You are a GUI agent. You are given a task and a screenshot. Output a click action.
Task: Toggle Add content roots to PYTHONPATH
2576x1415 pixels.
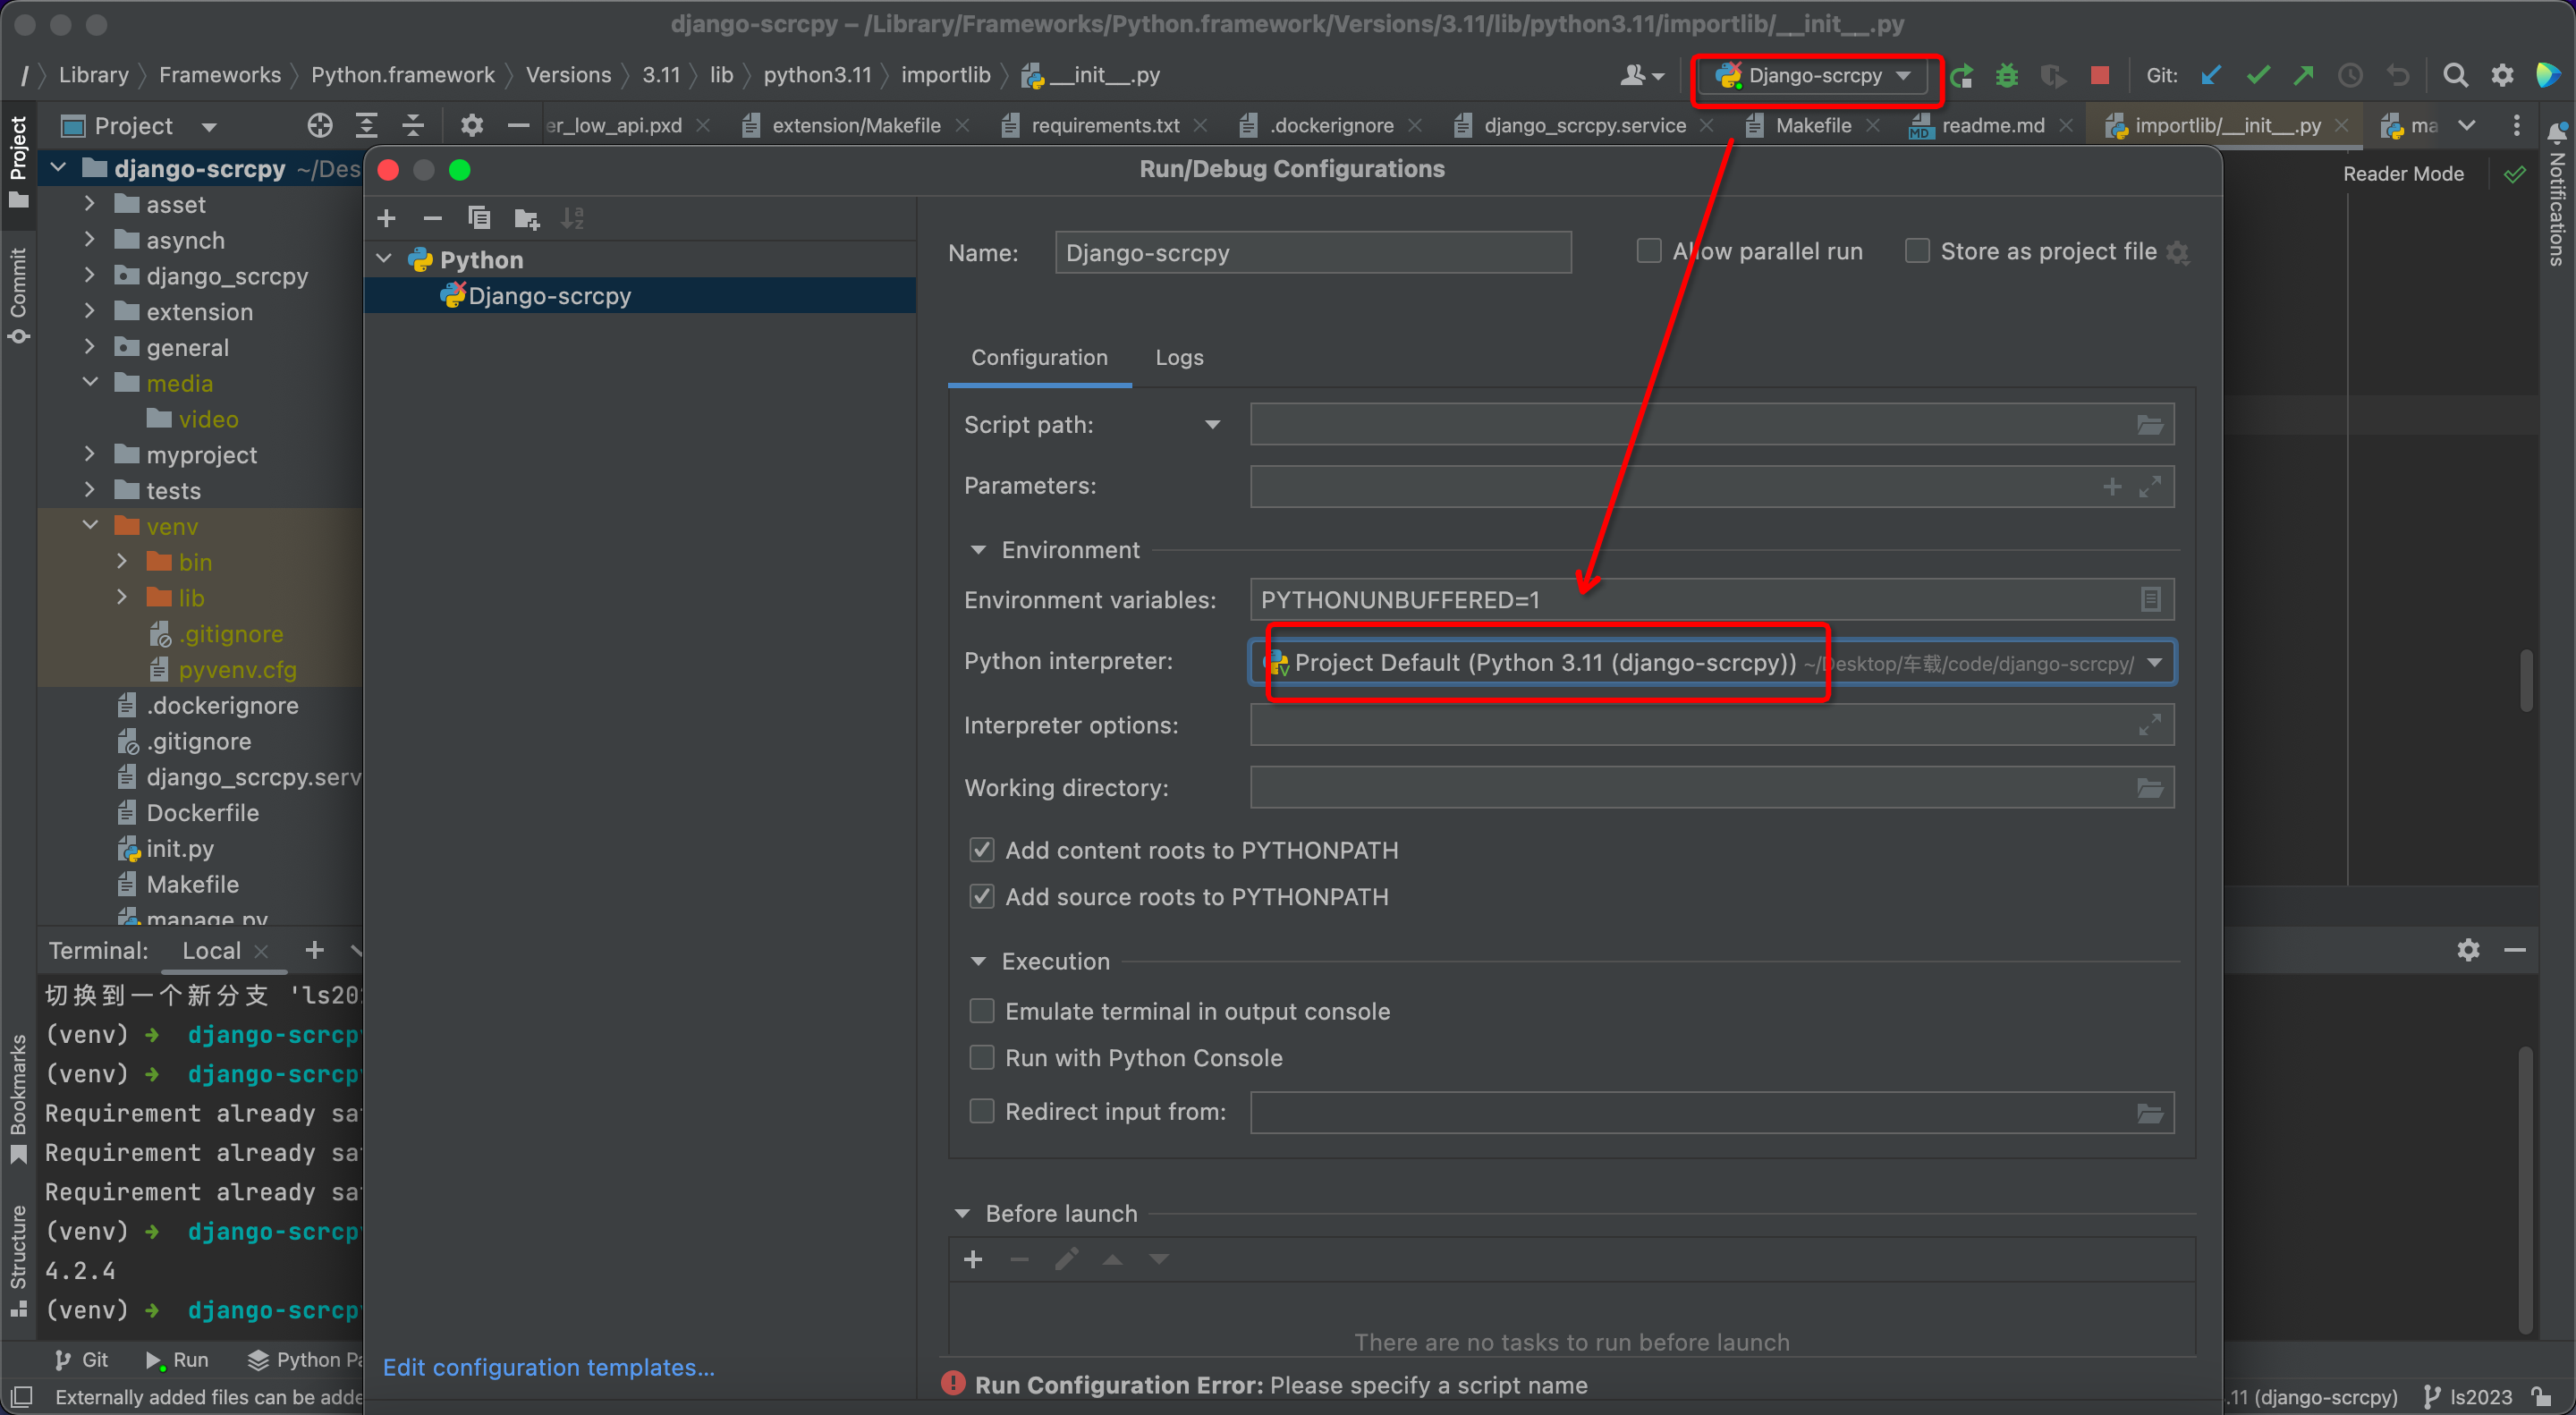tap(982, 850)
